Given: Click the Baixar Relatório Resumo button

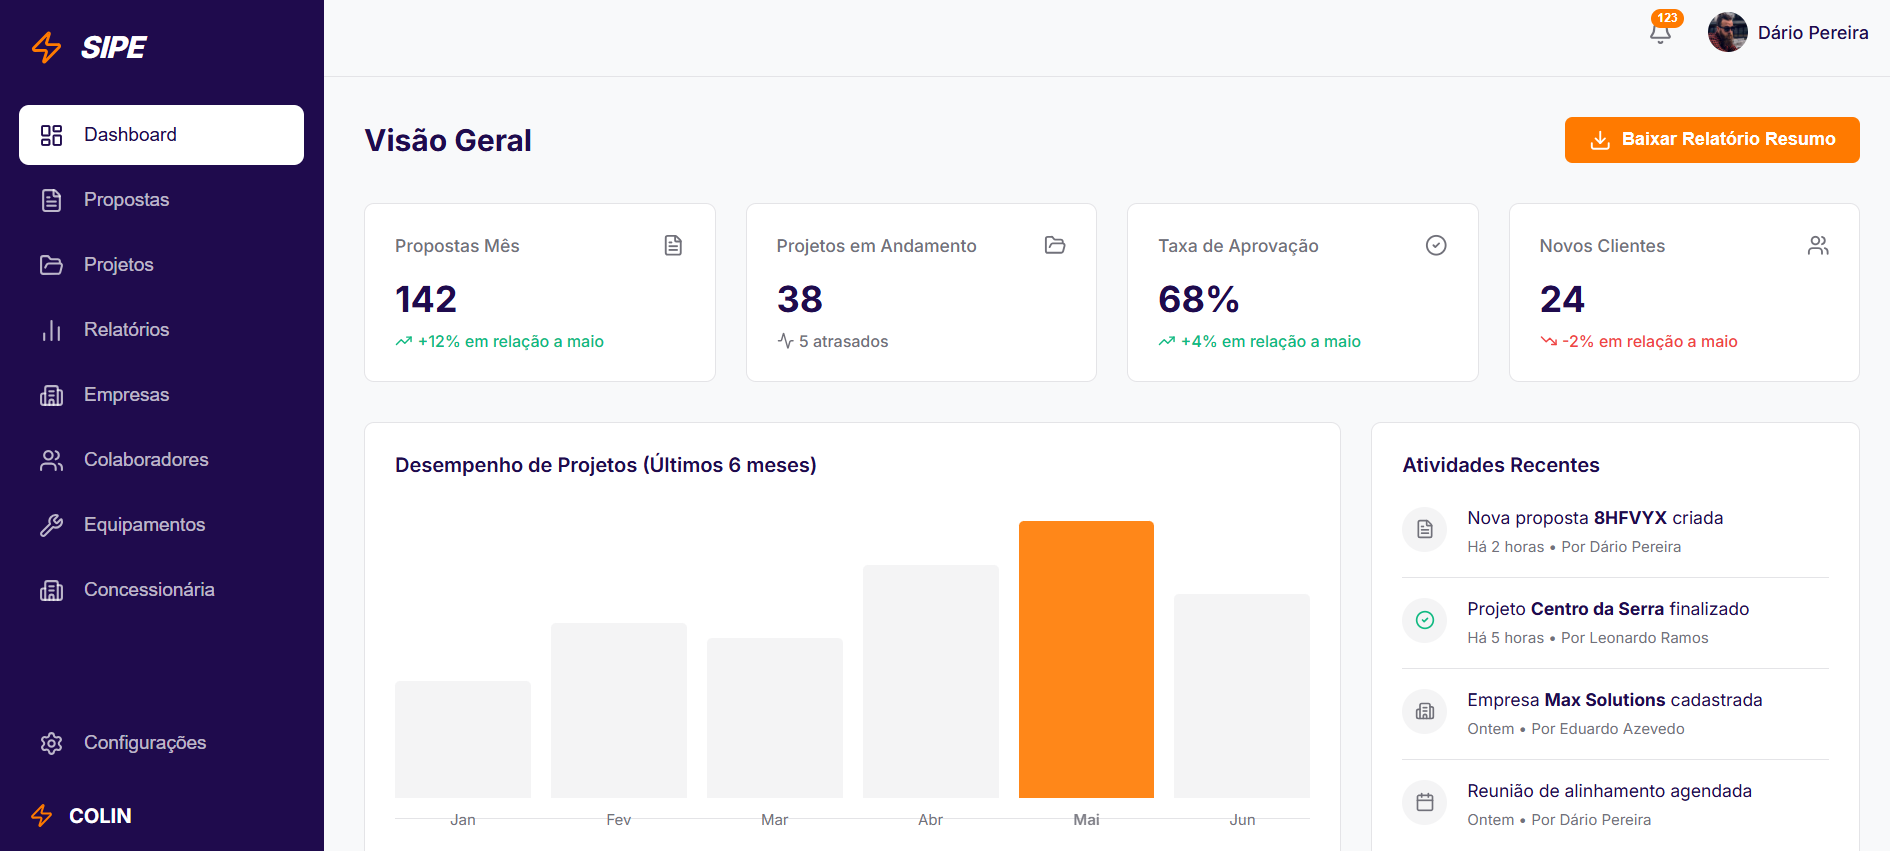Looking at the screenshot, I should (x=1712, y=140).
